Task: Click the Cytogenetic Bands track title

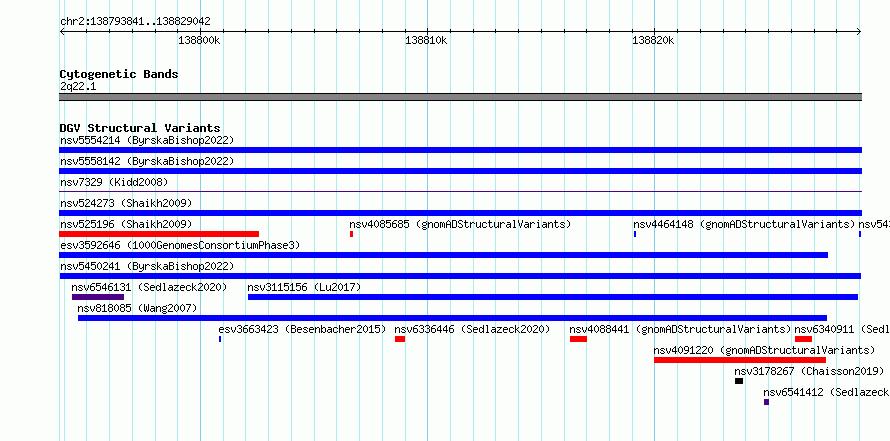Action: click(119, 74)
